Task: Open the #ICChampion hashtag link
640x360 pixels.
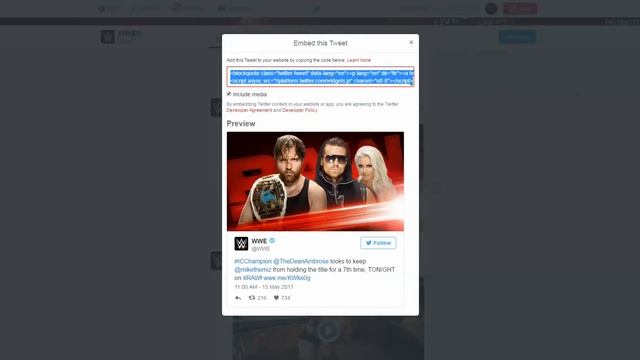Action: point(253,261)
